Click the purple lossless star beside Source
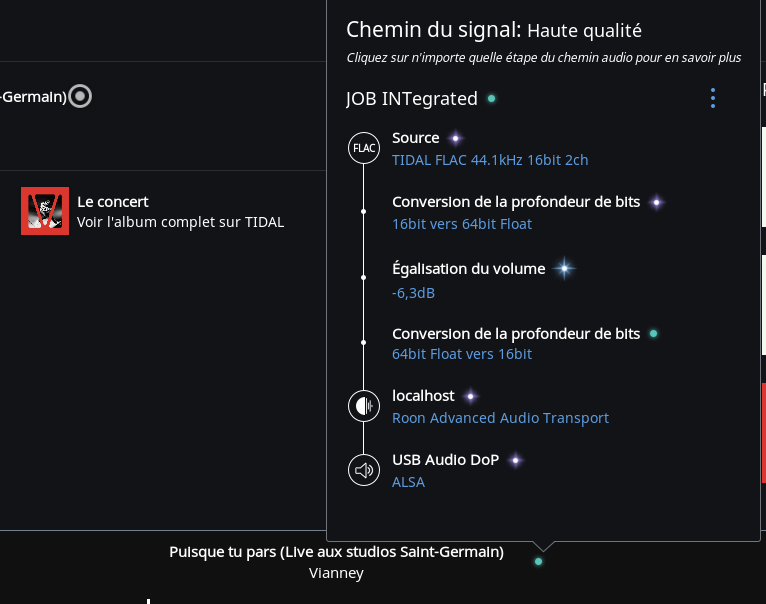The image size is (766, 604). [455, 138]
